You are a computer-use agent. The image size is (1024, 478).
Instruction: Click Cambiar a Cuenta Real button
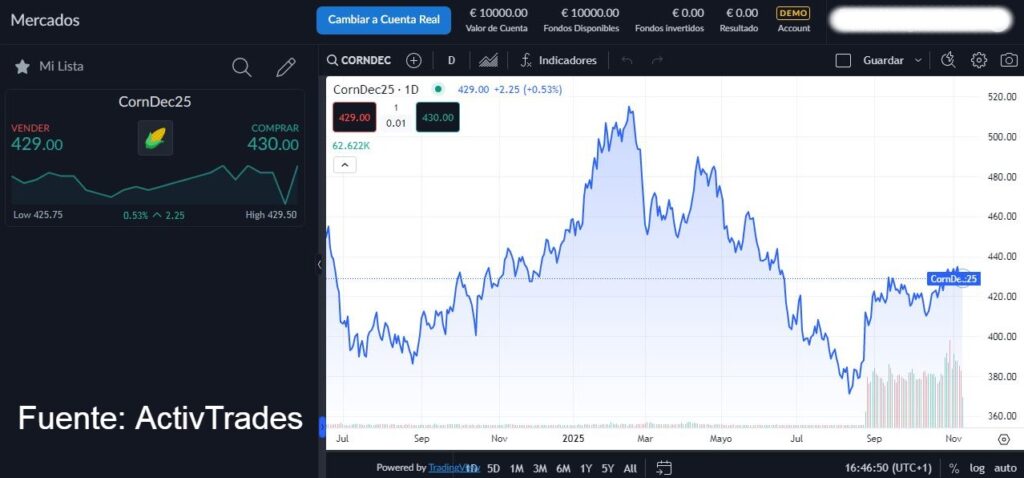384,20
